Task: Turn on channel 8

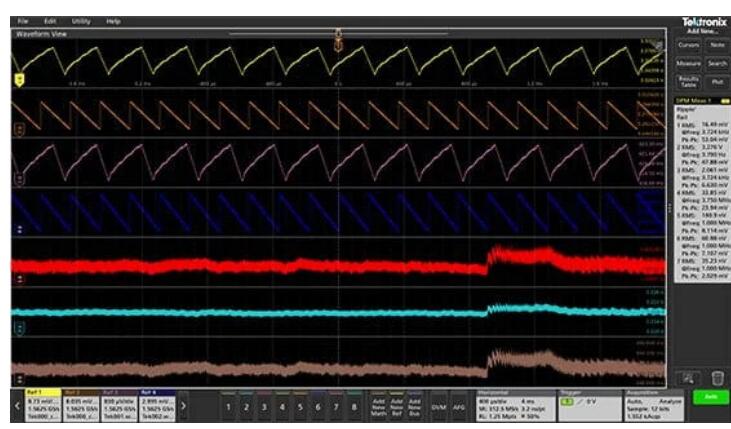Action: [x=354, y=407]
